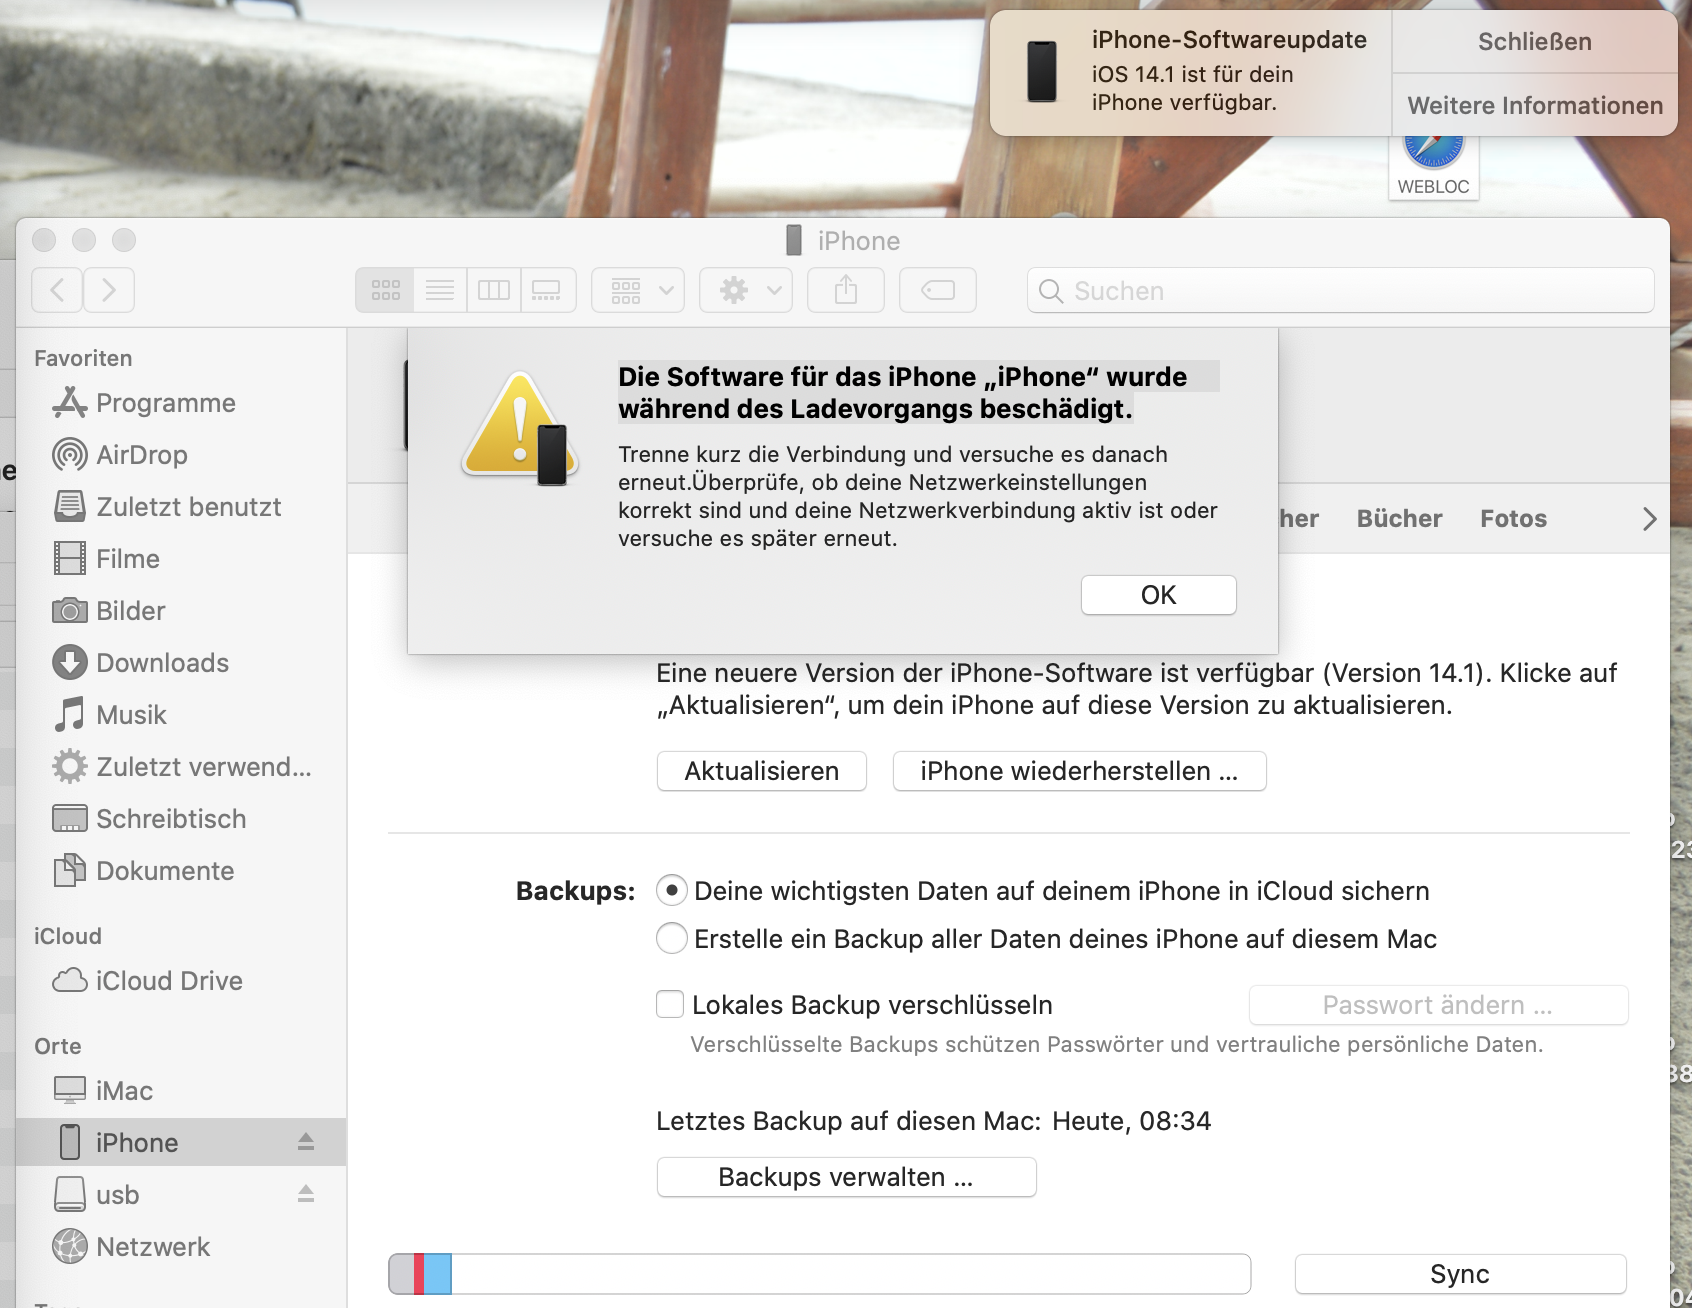Screen dimensions: 1692x1308
Task: Select the usb drive in sidebar
Action: 181,1195
